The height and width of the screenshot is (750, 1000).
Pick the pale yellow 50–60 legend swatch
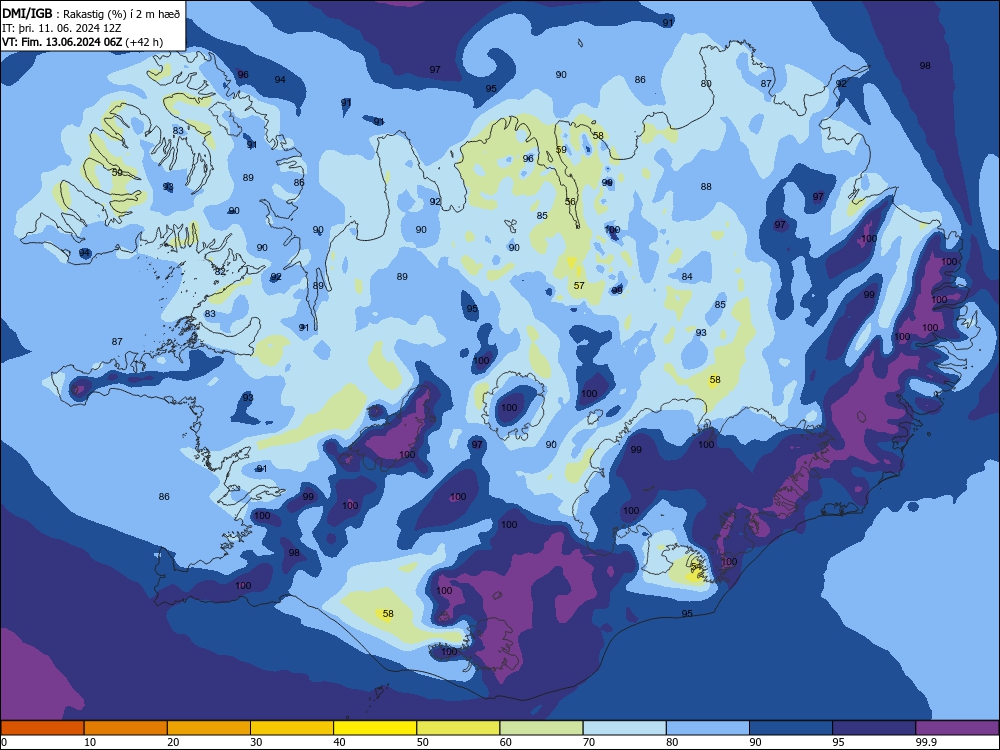pyautogui.click(x=458, y=728)
